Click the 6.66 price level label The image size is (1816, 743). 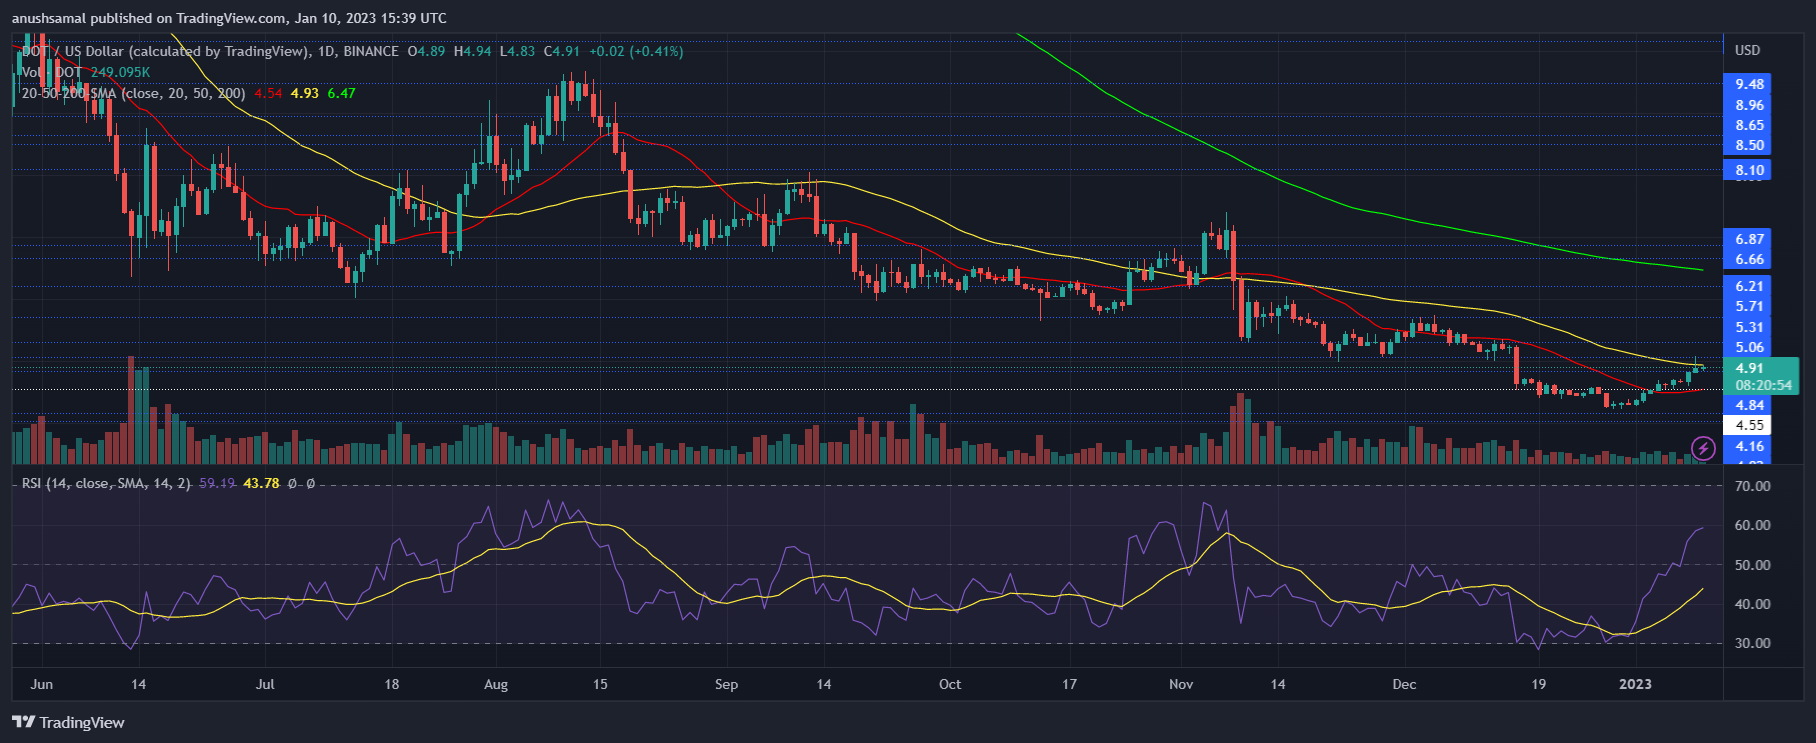pyautogui.click(x=1749, y=259)
